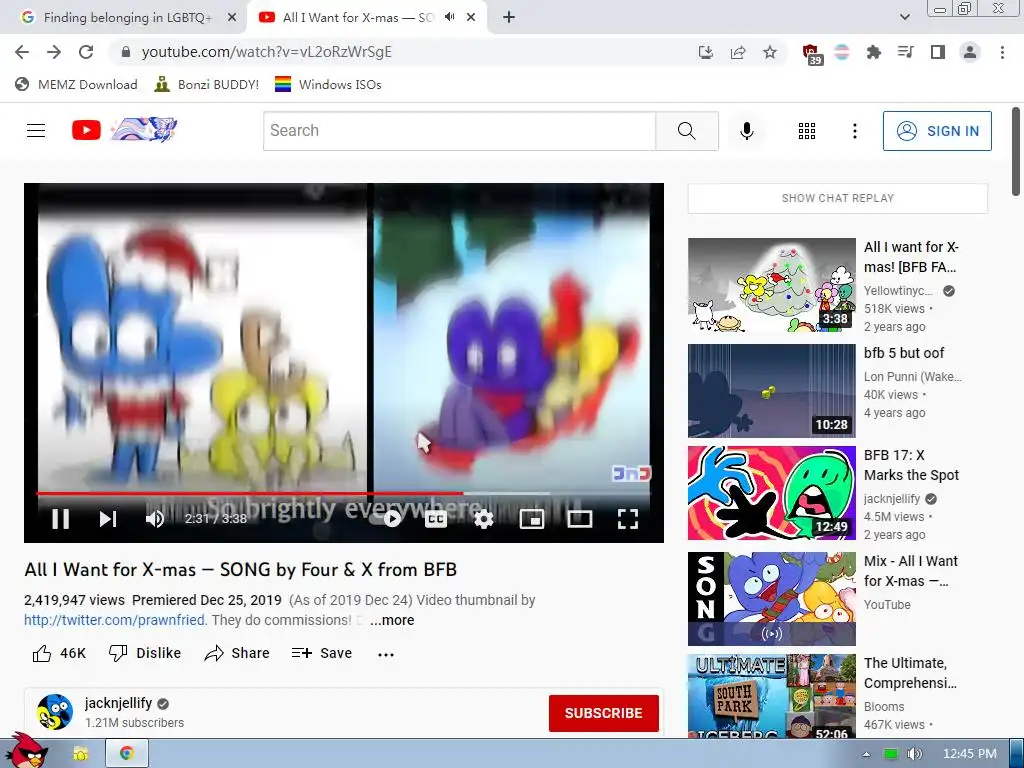Bookmark this page with star
Image resolution: width=1024 pixels, height=768 pixels.
coord(770,52)
